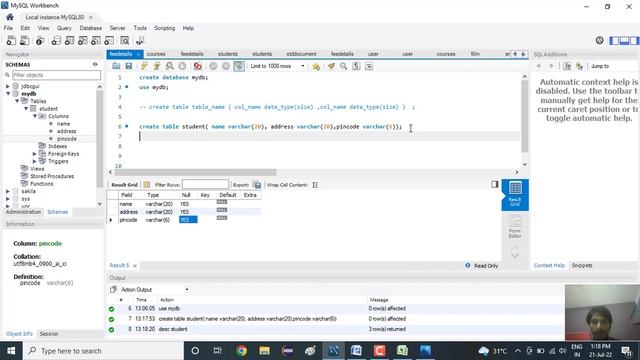Collapse the mydb schema
The height and width of the screenshot is (360, 640).
(7, 94)
